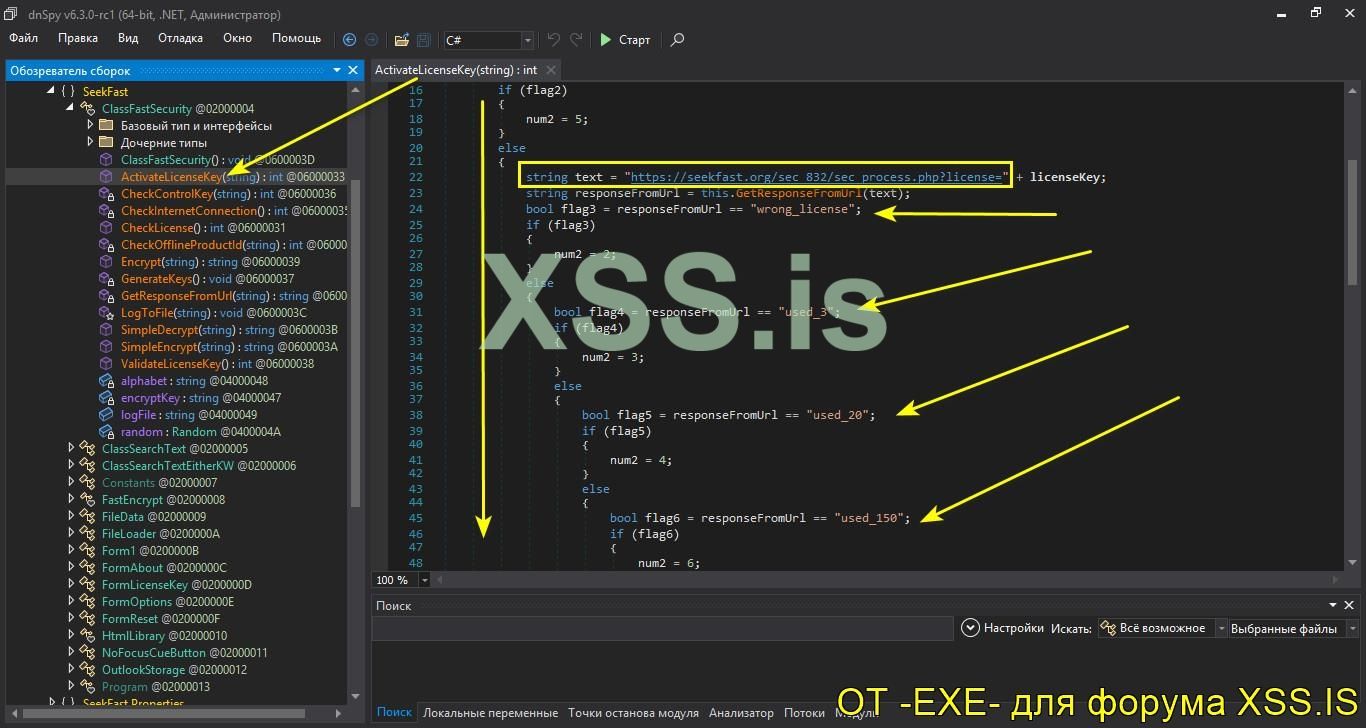Click the field icon beside encryptKey
1366x728 pixels.
106,398
